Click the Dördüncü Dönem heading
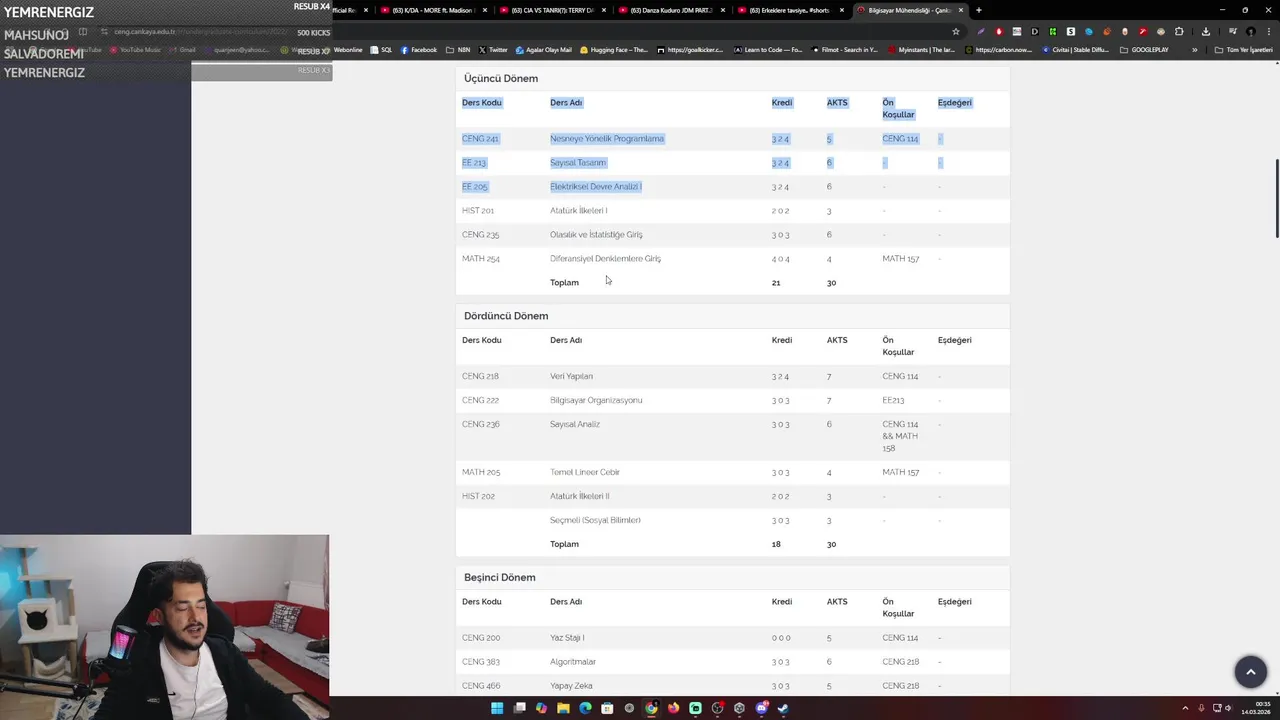Viewport: 1280px width, 720px height. coord(506,316)
